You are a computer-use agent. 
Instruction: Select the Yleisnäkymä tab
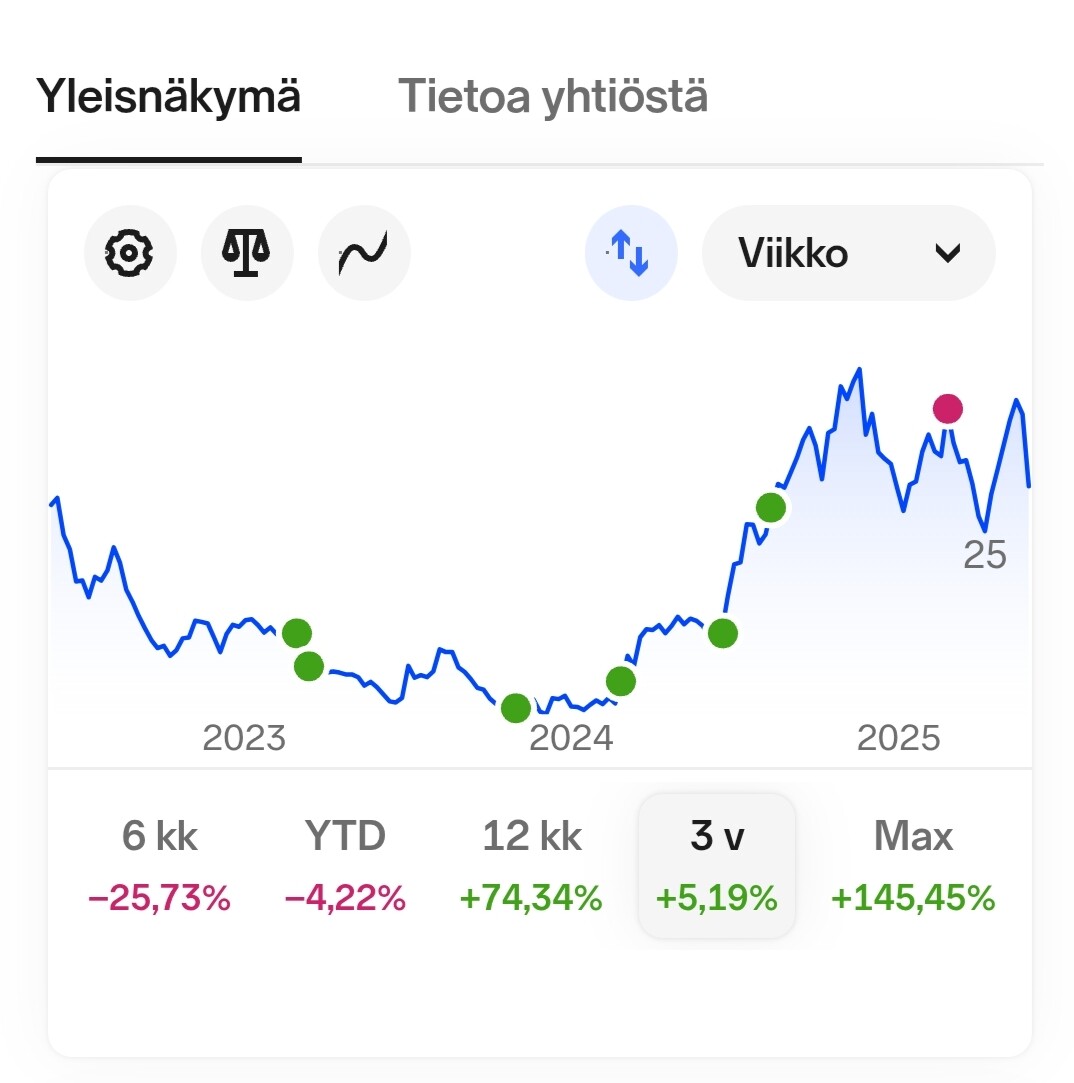169,96
